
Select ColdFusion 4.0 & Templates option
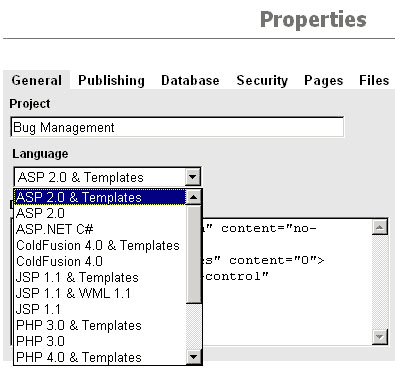click(100, 245)
